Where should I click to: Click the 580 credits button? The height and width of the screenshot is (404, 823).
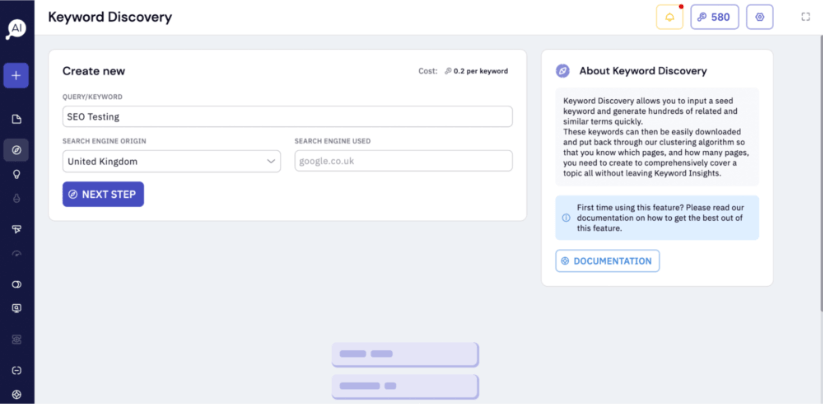[x=714, y=17]
